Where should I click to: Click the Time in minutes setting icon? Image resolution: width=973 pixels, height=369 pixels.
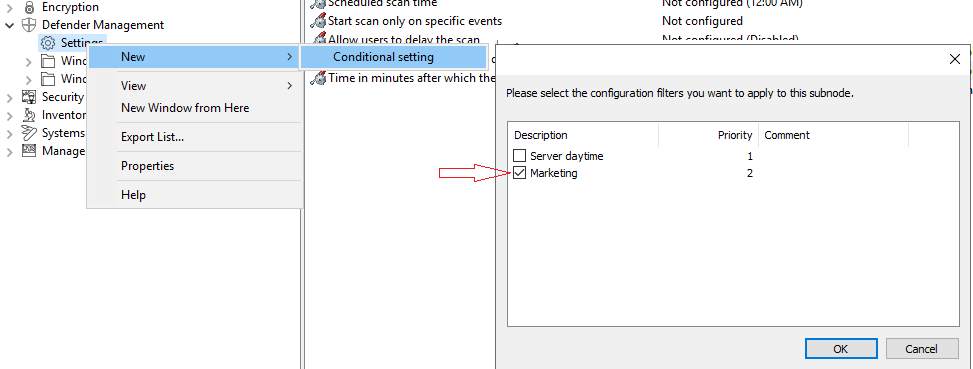click(318, 78)
